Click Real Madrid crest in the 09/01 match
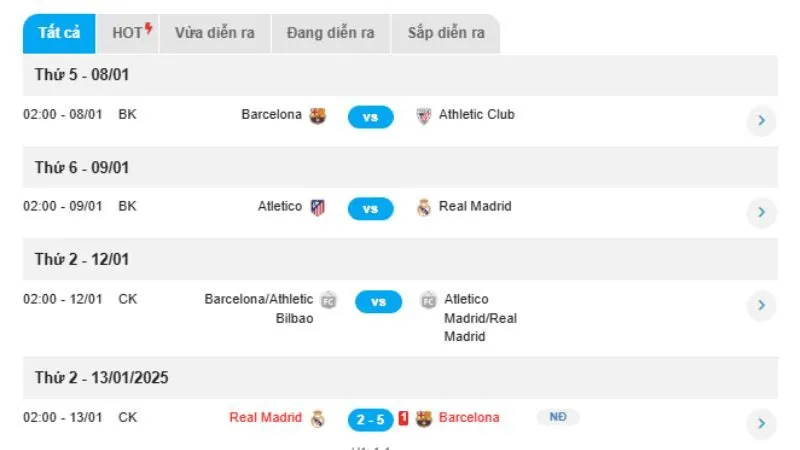The image size is (800, 450). (424, 207)
